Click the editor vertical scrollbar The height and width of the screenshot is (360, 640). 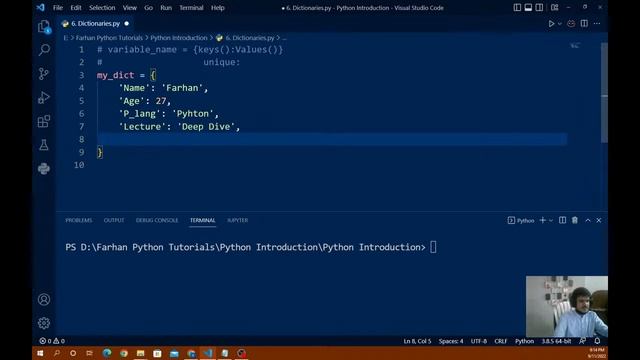coord(604,93)
